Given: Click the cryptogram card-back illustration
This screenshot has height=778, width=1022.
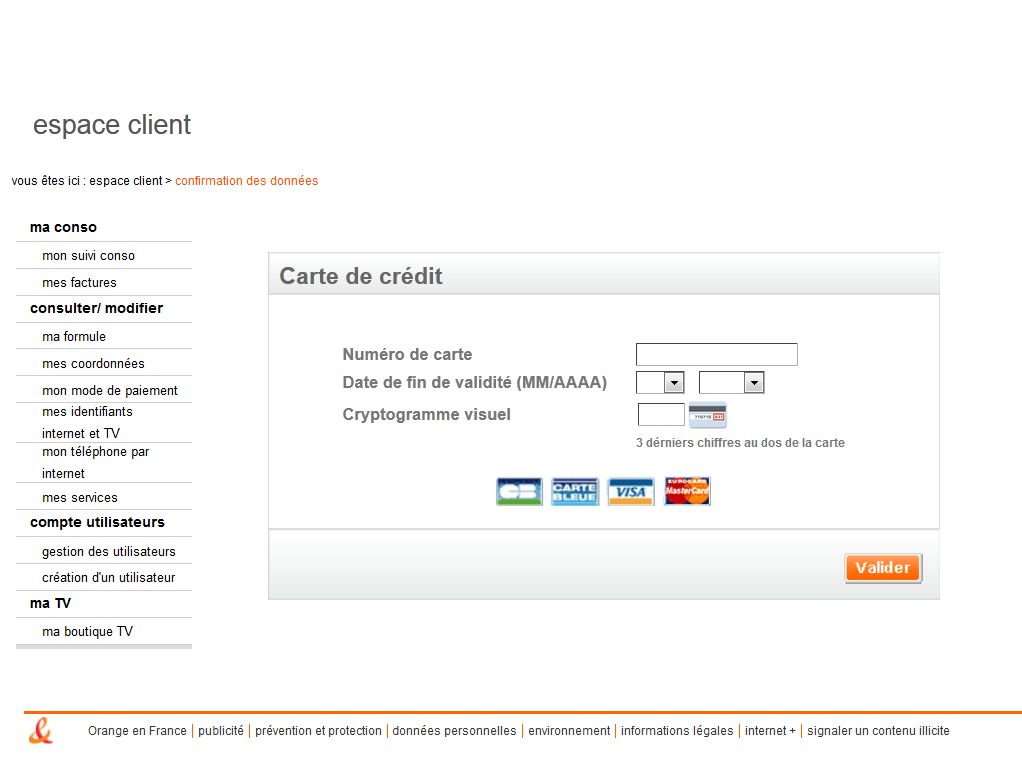Looking at the screenshot, I should click(x=707, y=413).
